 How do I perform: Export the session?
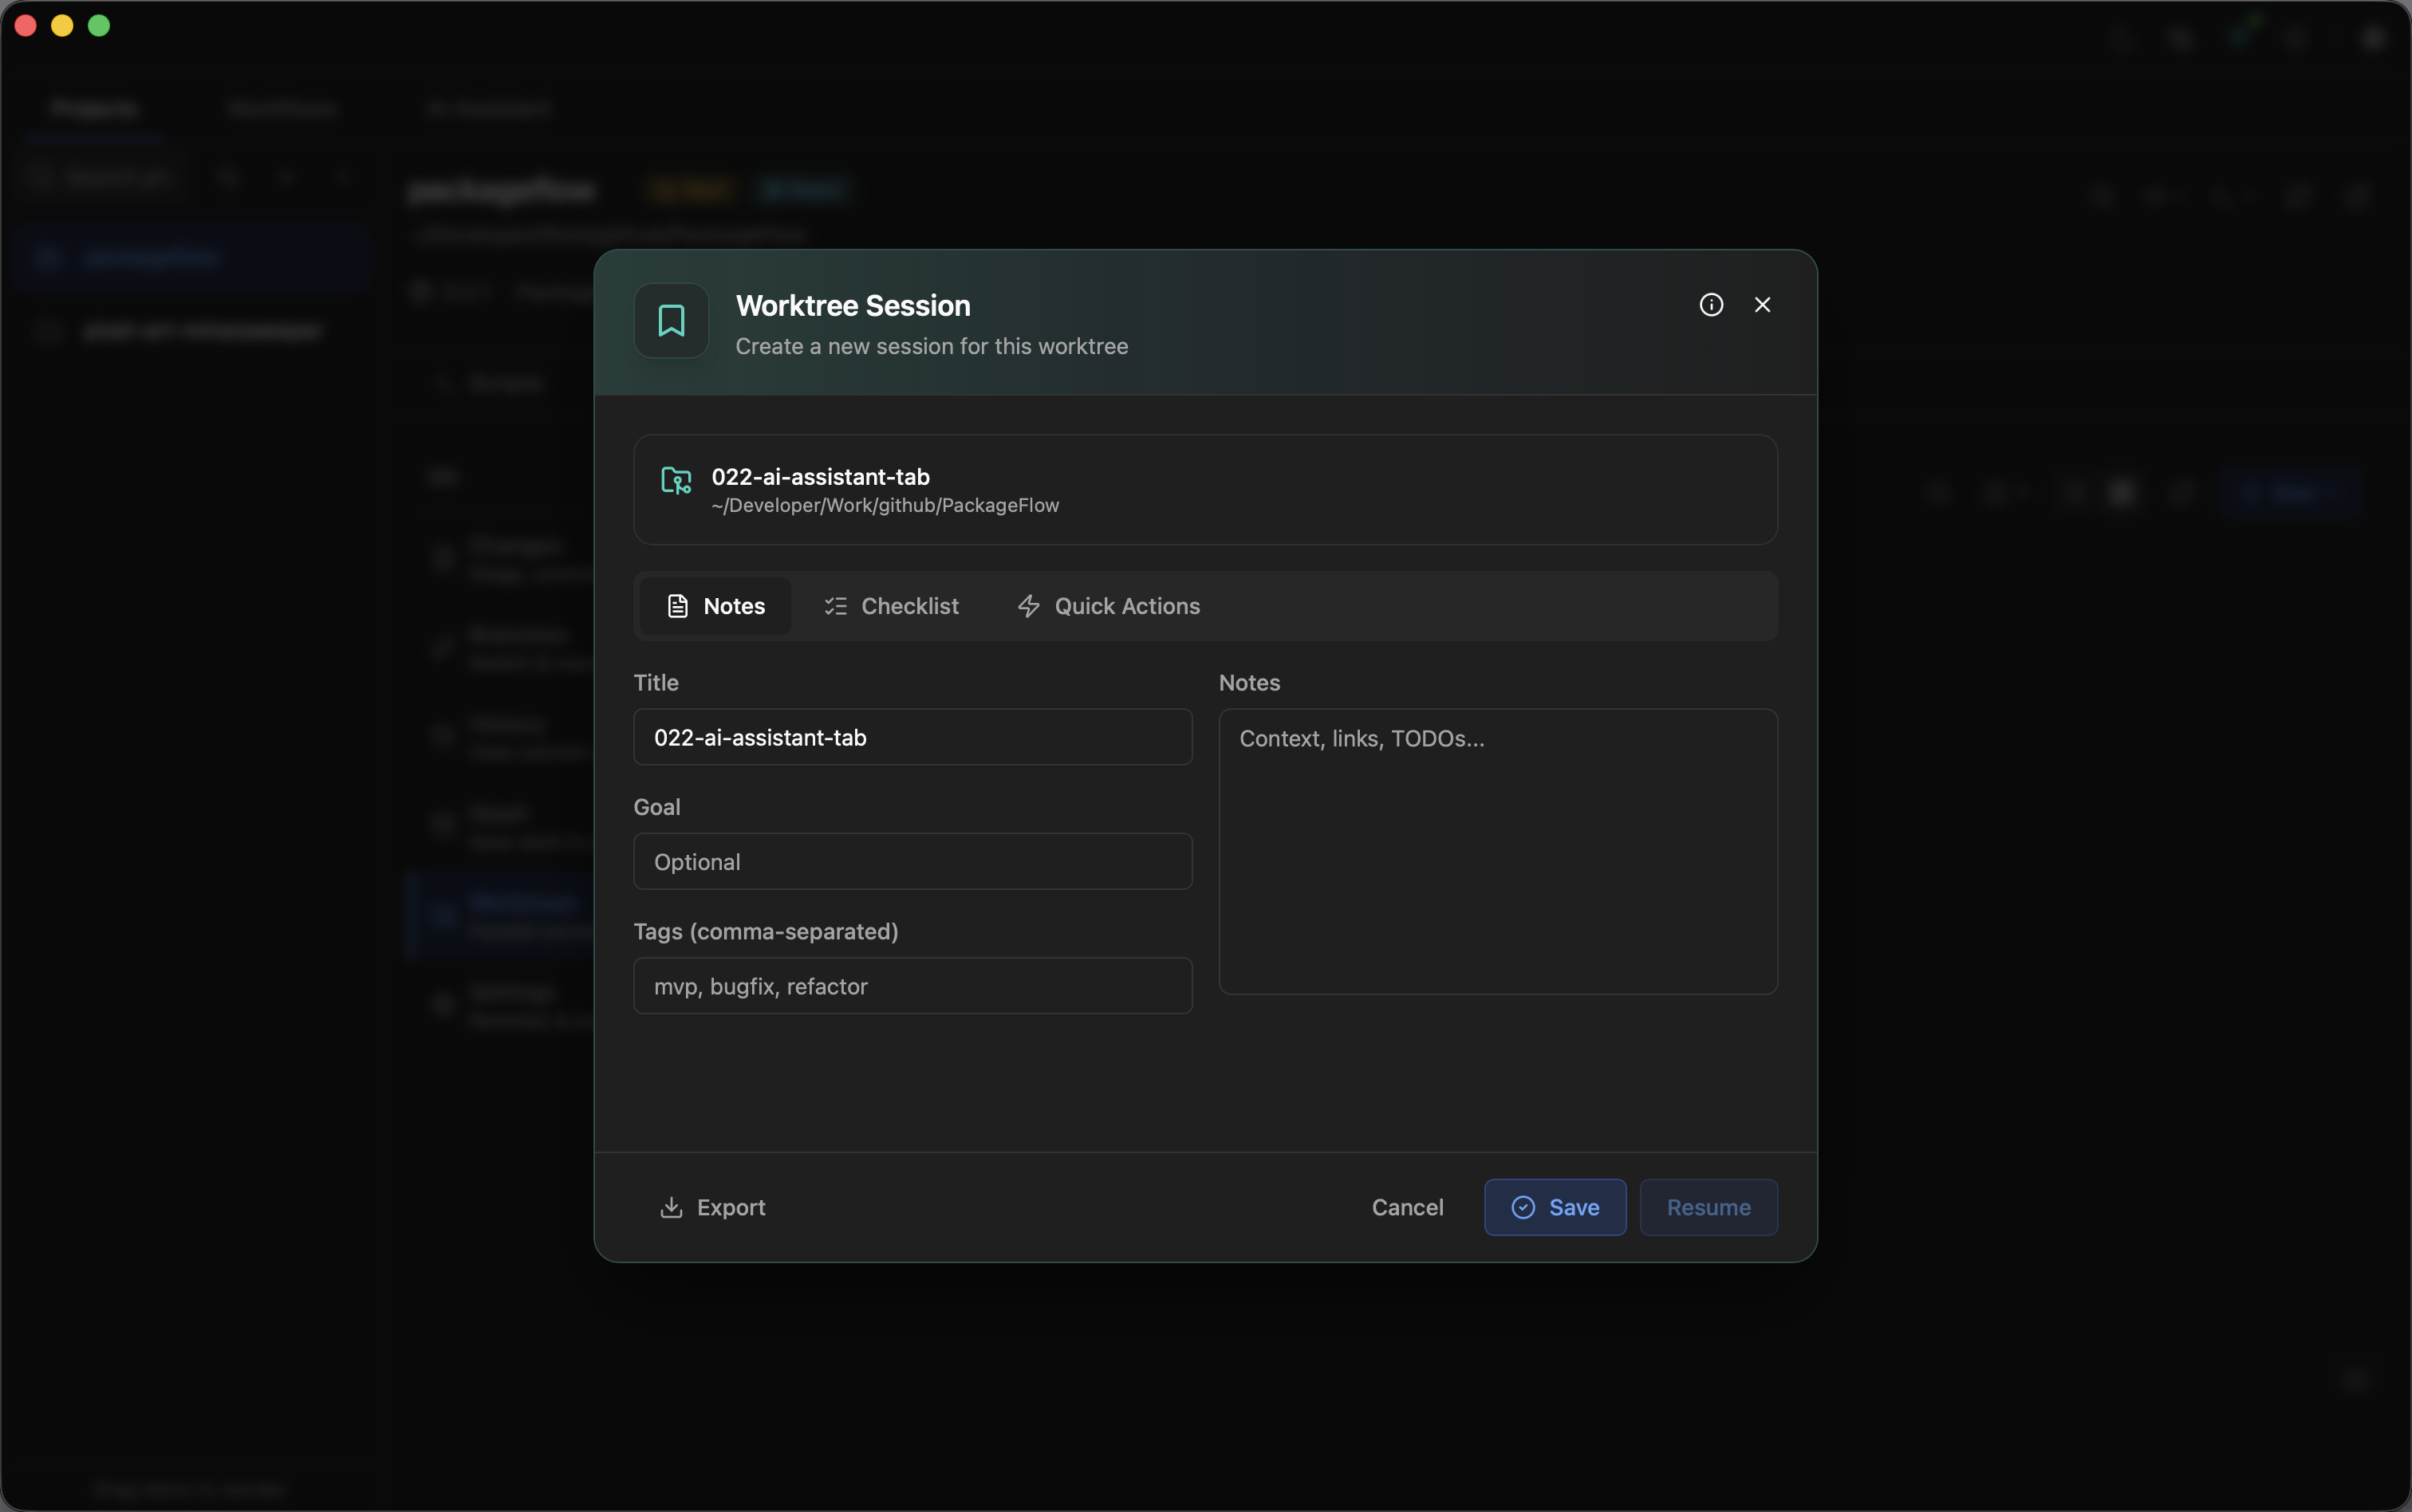click(x=713, y=1208)
